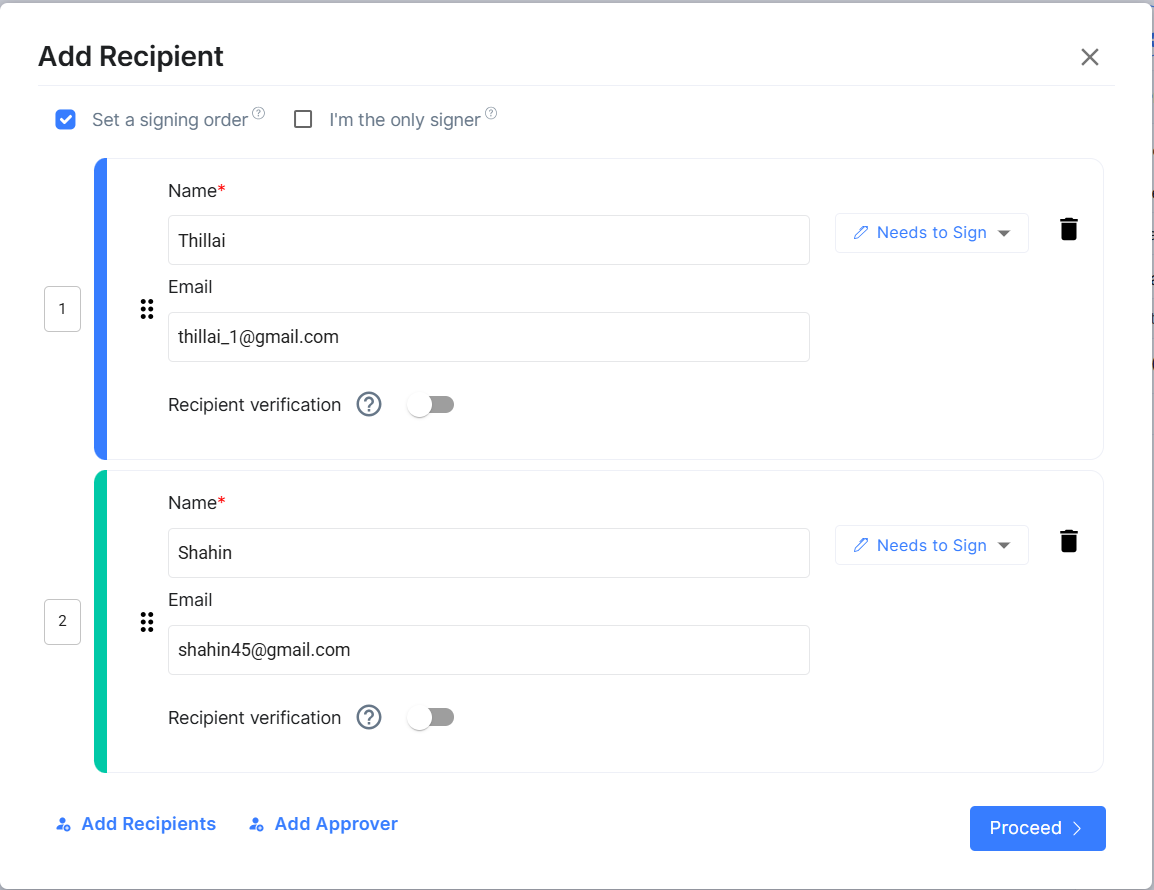Click help icon next to Set a signing order
The image size is (1154, 890).
tap(259, 113)
